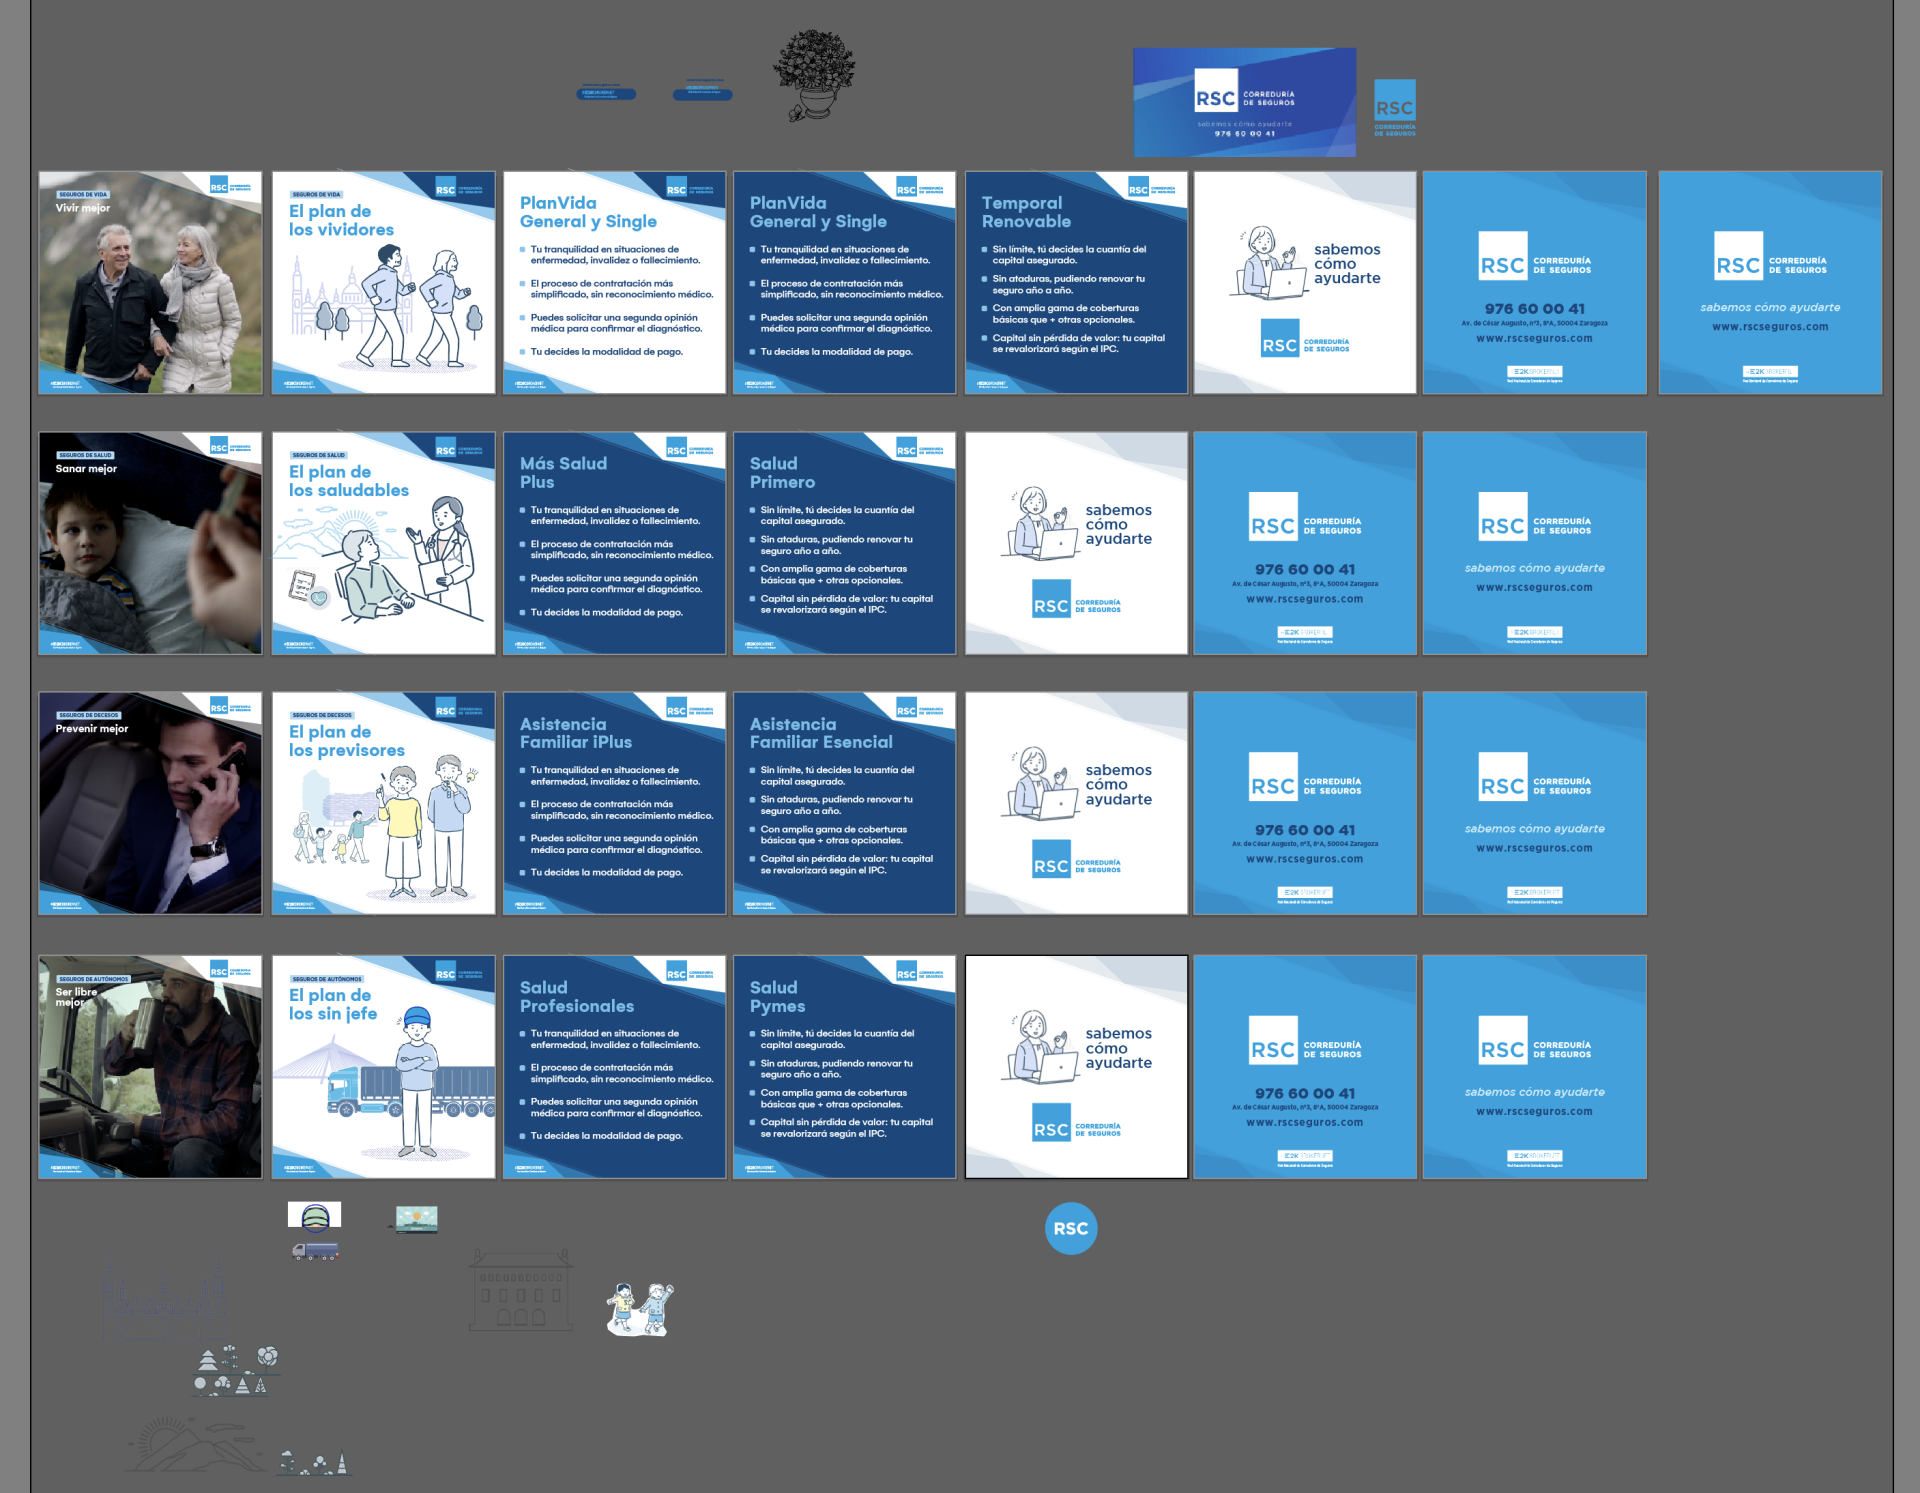The height and width of the screenshot is (1493, 1920).
Task: Select the "Salud Pymes" artboard
Action: 844,1067
